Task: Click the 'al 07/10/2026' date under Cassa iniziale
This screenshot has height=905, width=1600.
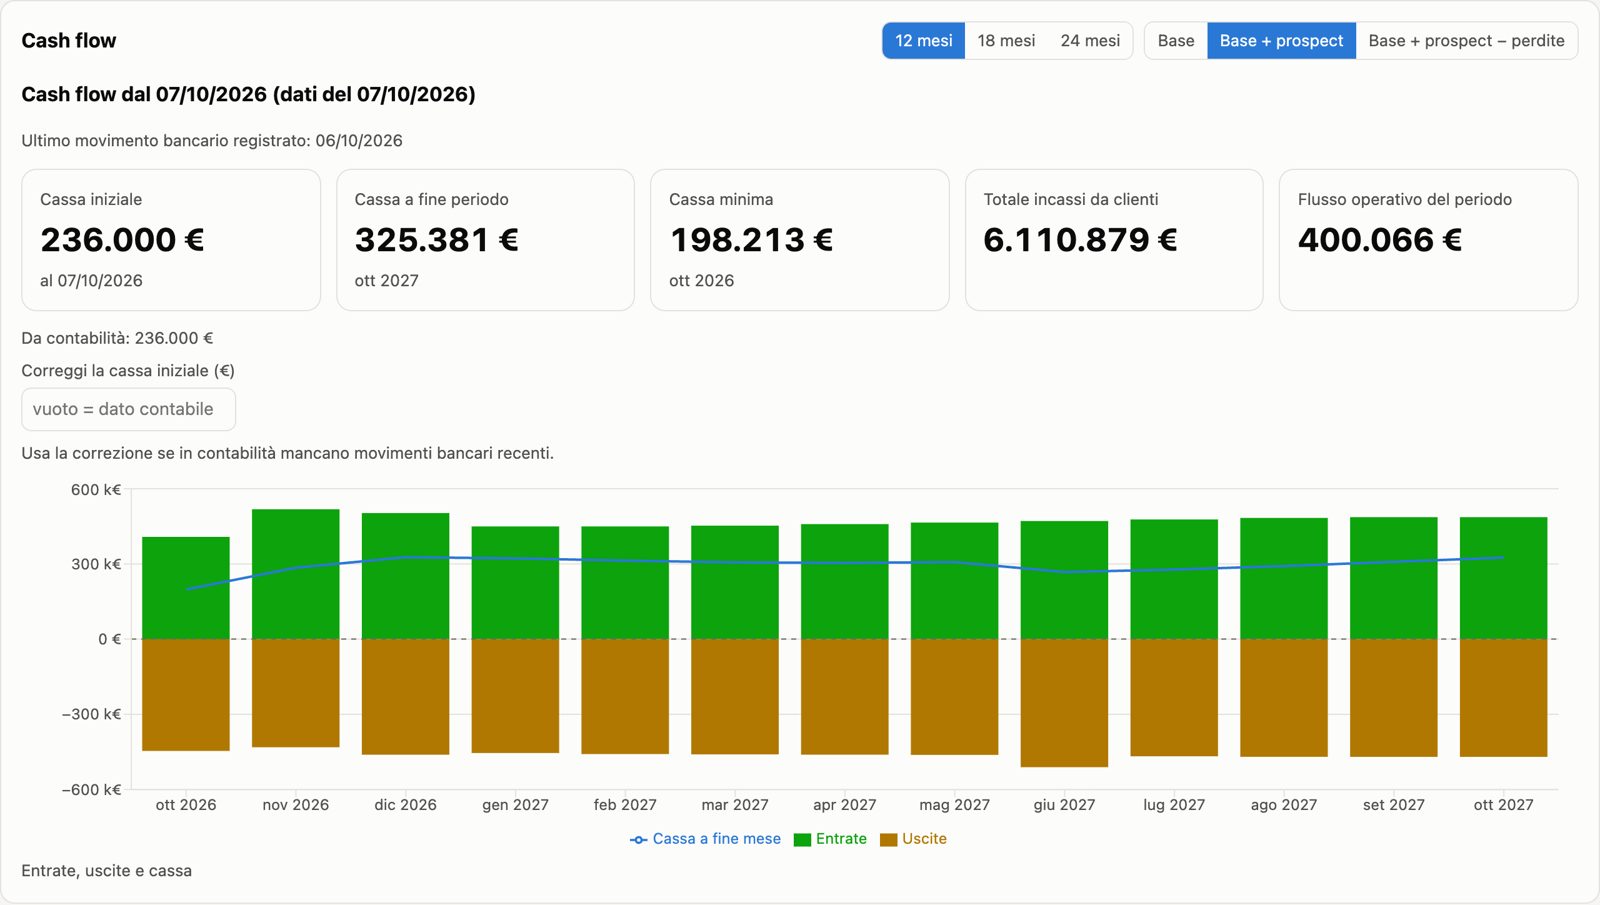Action: click(91, 281)
